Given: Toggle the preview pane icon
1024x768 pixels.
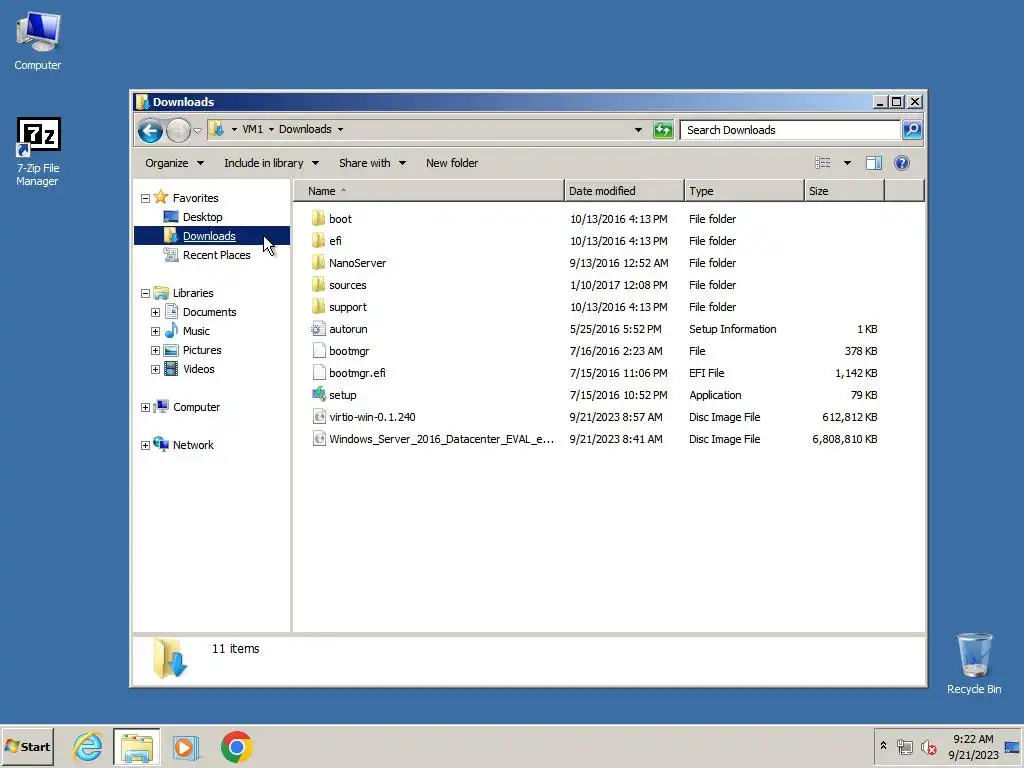Looking at the screenshot, I should 874,163.
